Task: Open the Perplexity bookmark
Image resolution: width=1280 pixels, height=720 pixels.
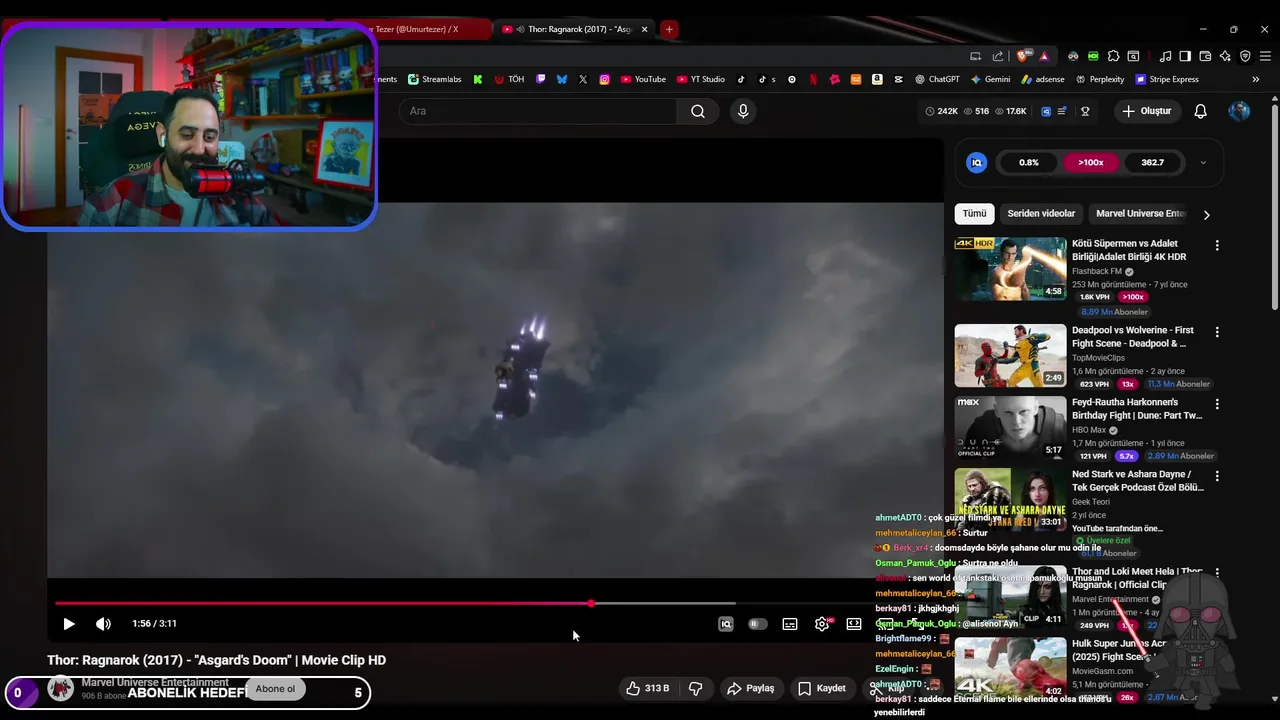Action: coord(1100,79)
